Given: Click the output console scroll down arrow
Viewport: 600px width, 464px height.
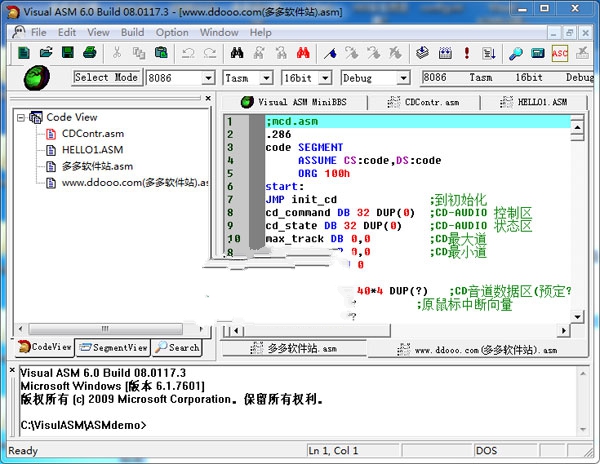Looking at the screenshot, I should 583,430.
